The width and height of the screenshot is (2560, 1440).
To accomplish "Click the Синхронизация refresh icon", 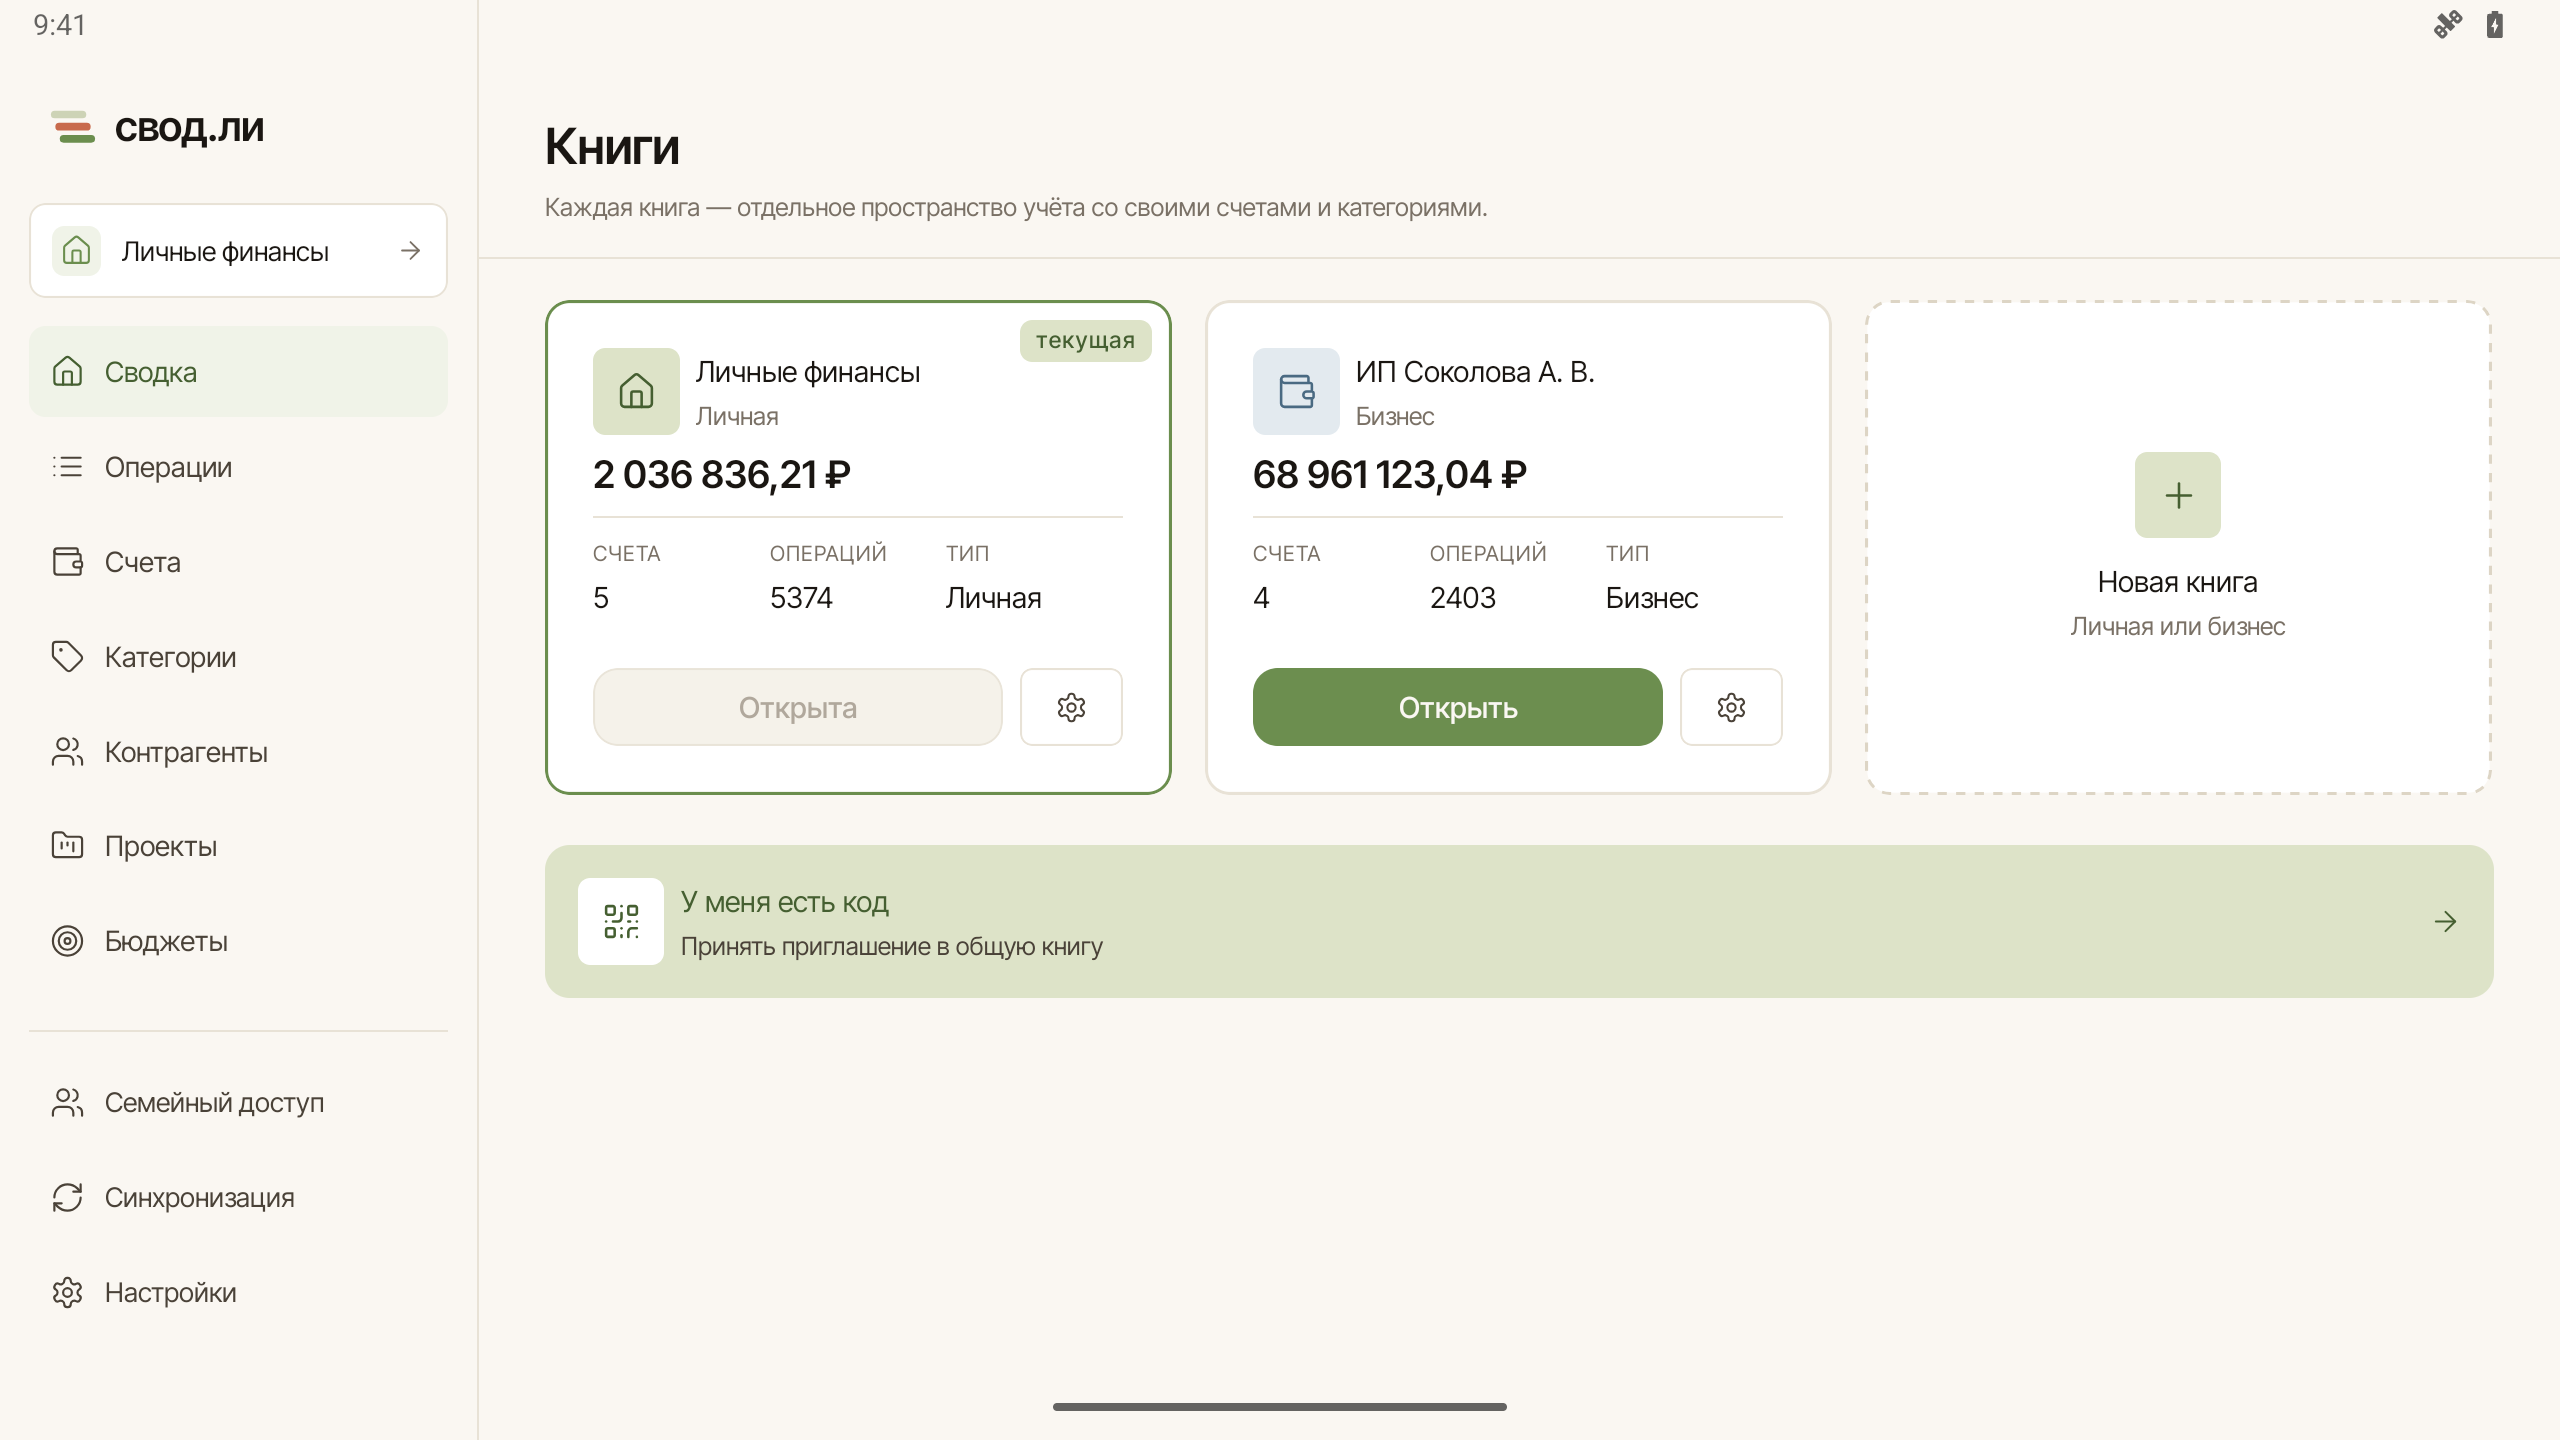I will tap(67, 1197).
